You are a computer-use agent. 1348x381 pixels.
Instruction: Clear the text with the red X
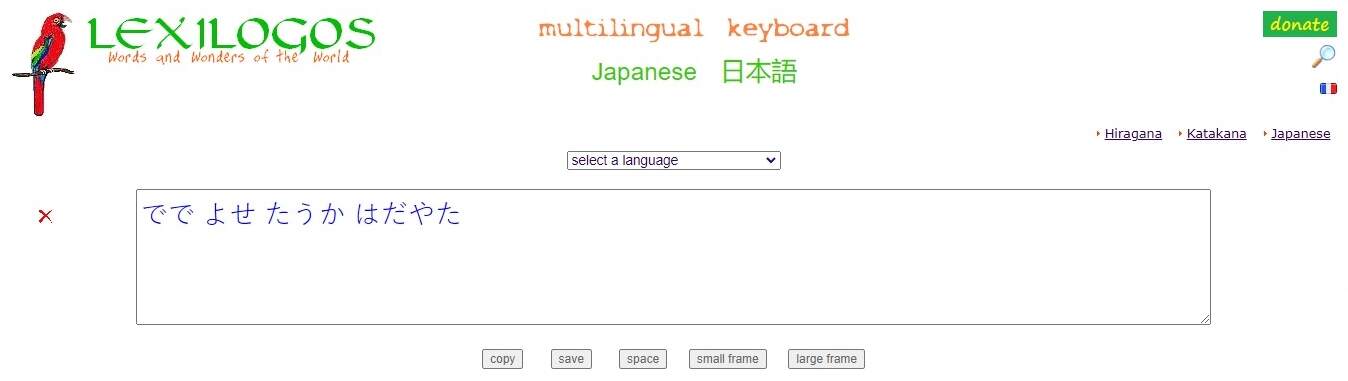(x=45, y=216)
